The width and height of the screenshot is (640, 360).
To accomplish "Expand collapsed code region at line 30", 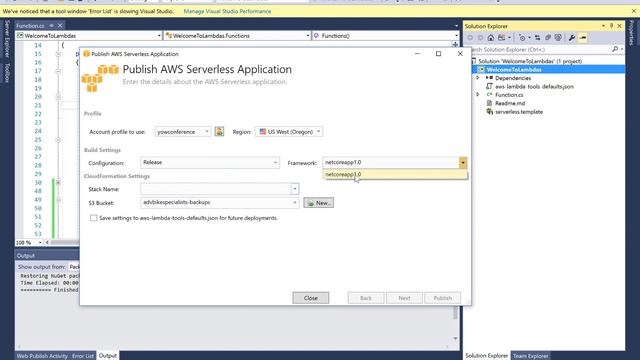I will point(58,182).
